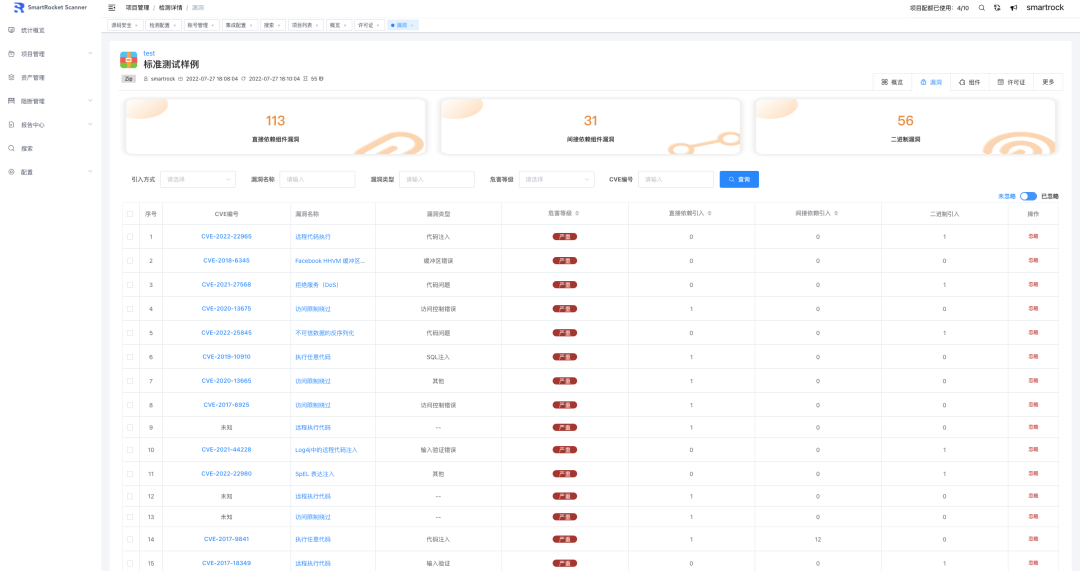The width and height of the screenshot is (1080, 571).
Task: Click the search magnifier icon in top bar
Action: coord(981,8)
